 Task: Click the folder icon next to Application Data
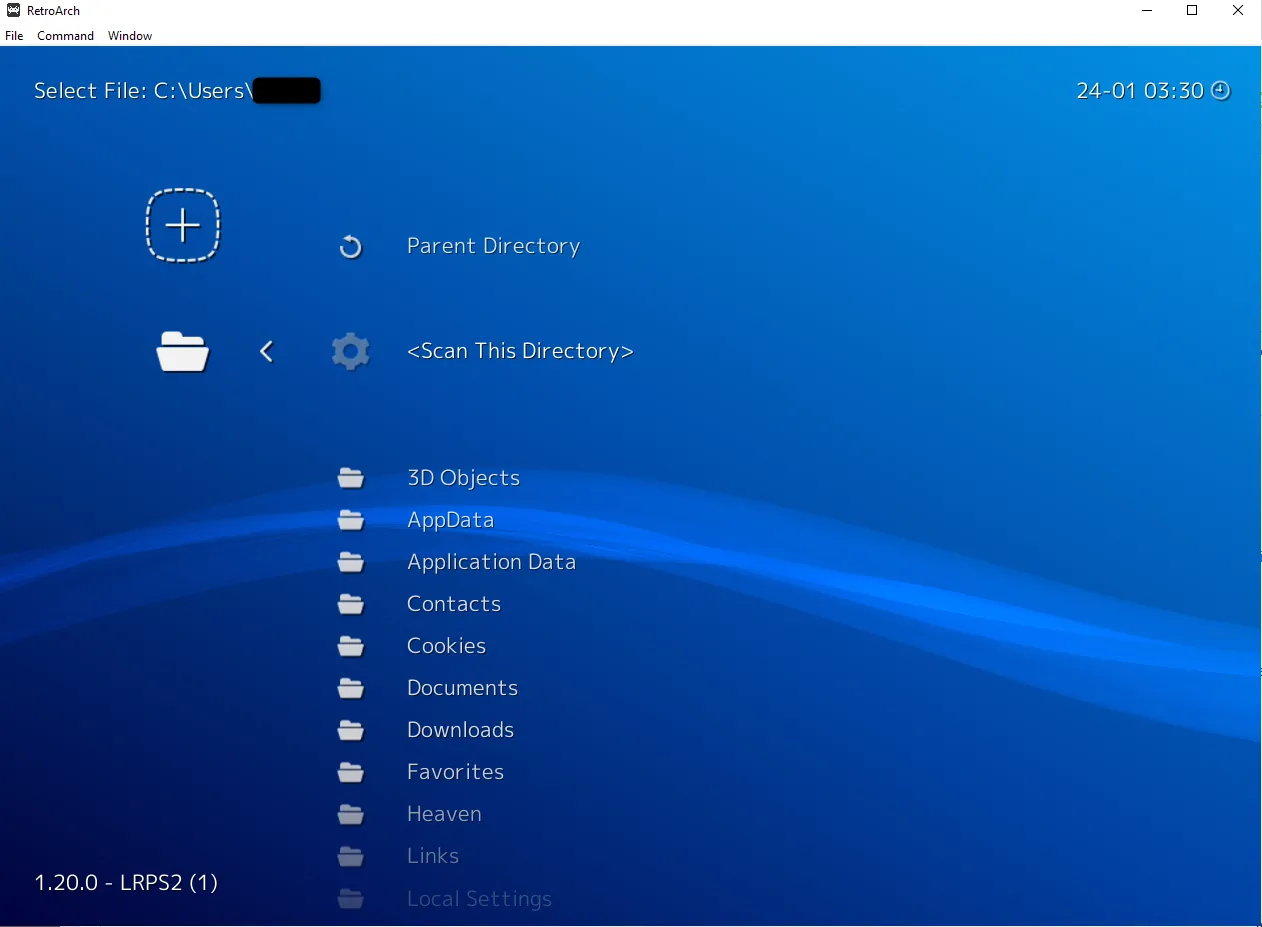coord(350,562)
